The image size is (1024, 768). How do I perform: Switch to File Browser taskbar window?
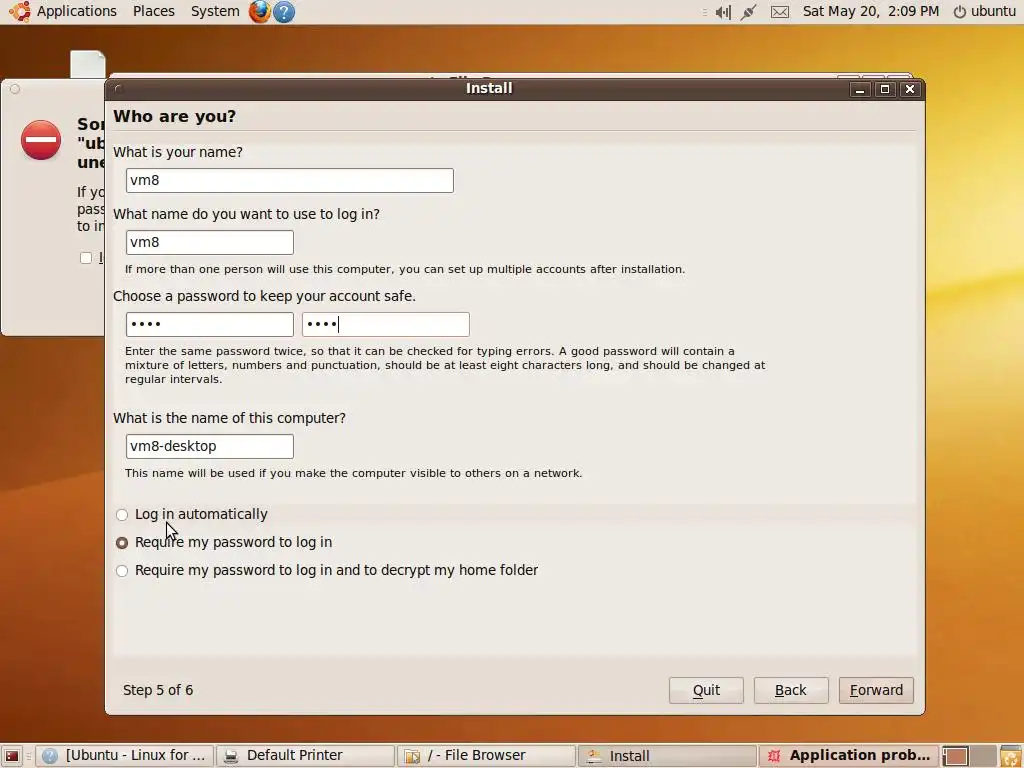click(486, 756)
